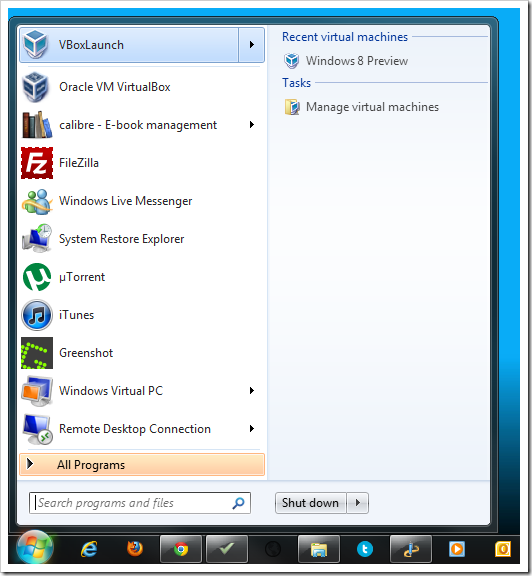Open Remote Desktop Connection
The height and width of the screenshot is (576, 532).
[142, 429]
